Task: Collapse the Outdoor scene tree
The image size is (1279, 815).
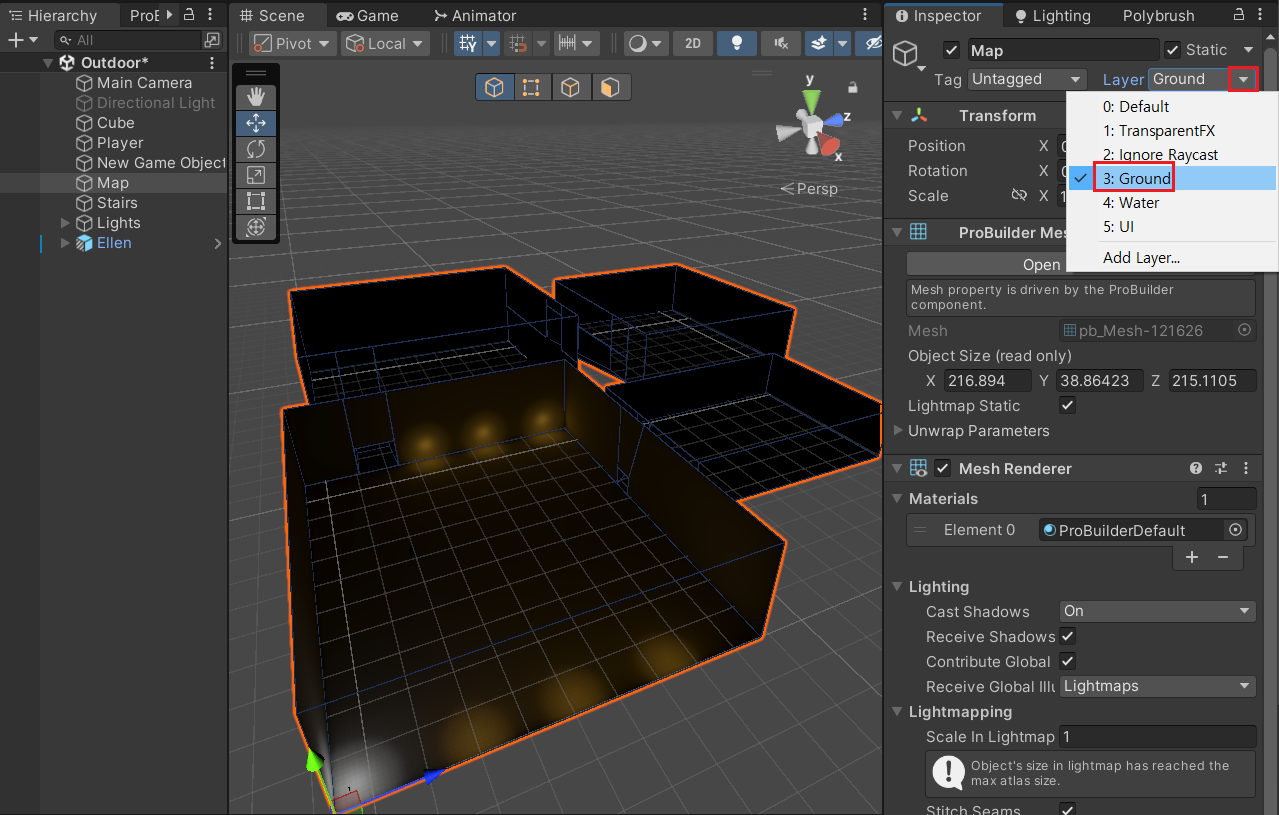Action: click(x=48, y=63)
